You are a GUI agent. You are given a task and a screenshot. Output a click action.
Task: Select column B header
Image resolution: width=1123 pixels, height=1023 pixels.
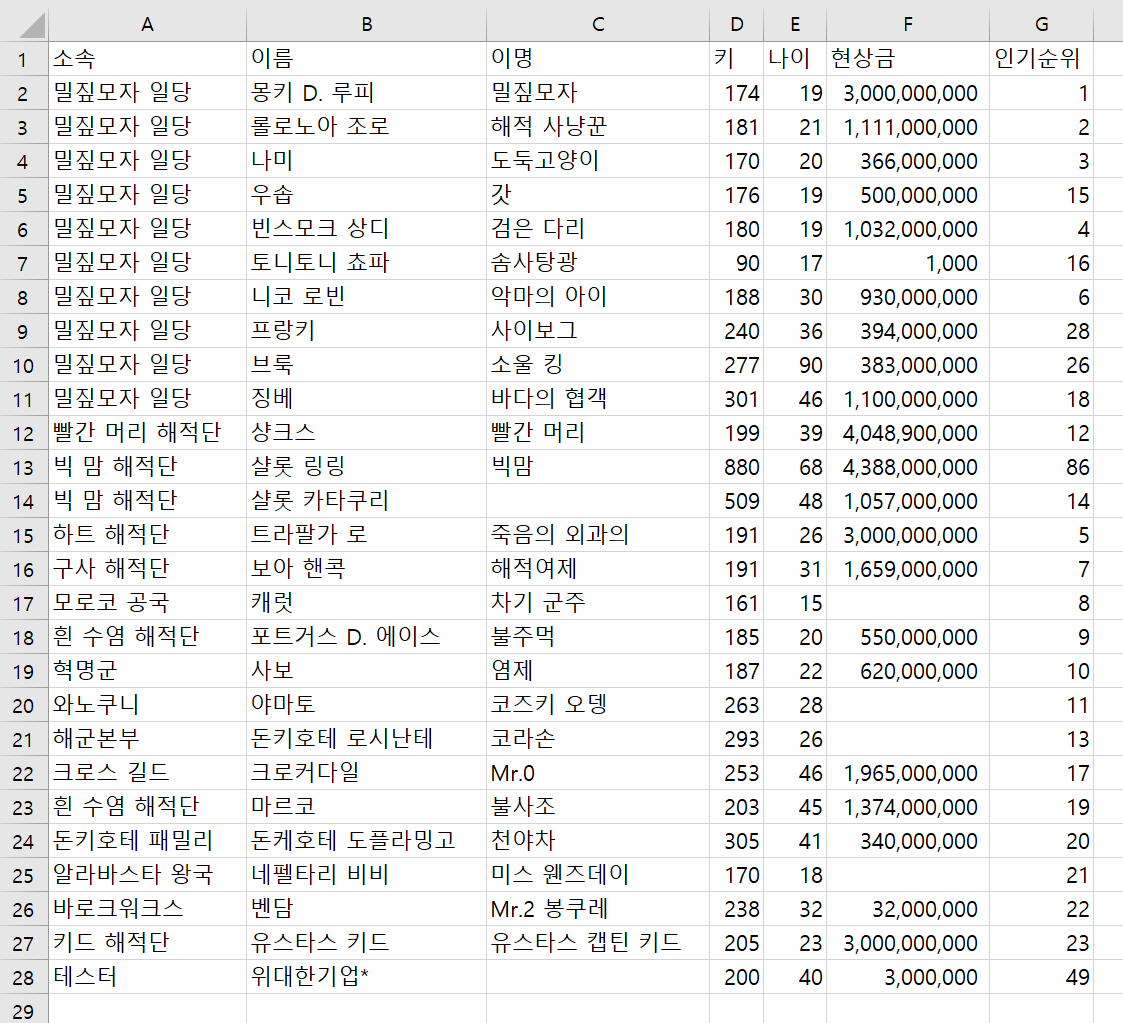pyautogui.click(x=367, y=24)
